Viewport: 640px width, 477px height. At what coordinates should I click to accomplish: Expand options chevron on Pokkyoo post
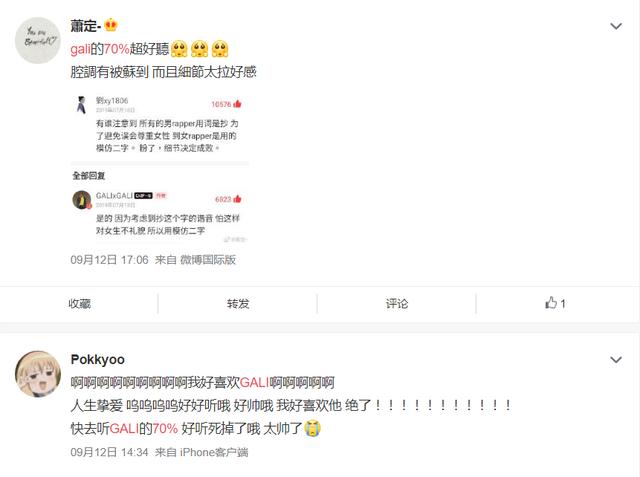616,359
